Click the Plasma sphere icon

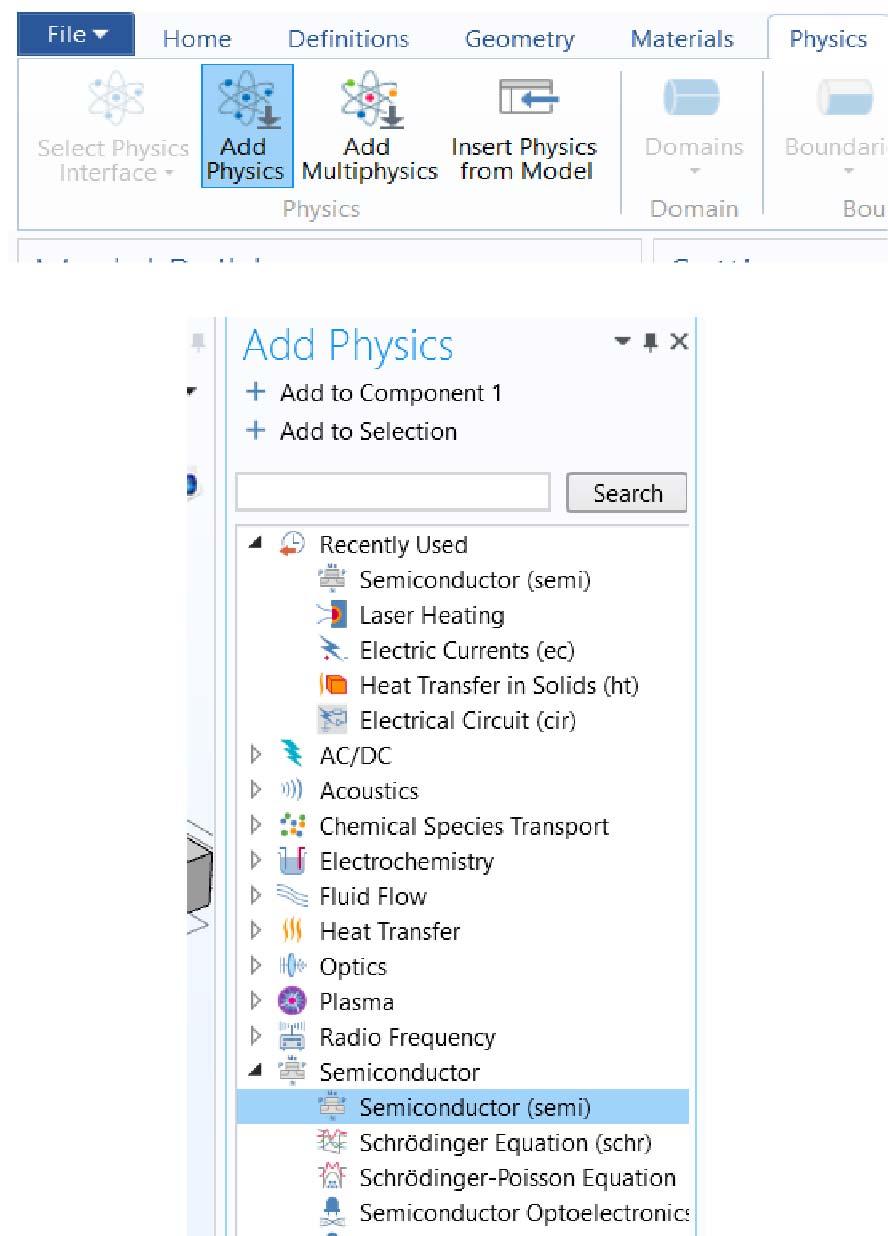pos(292,1002)
